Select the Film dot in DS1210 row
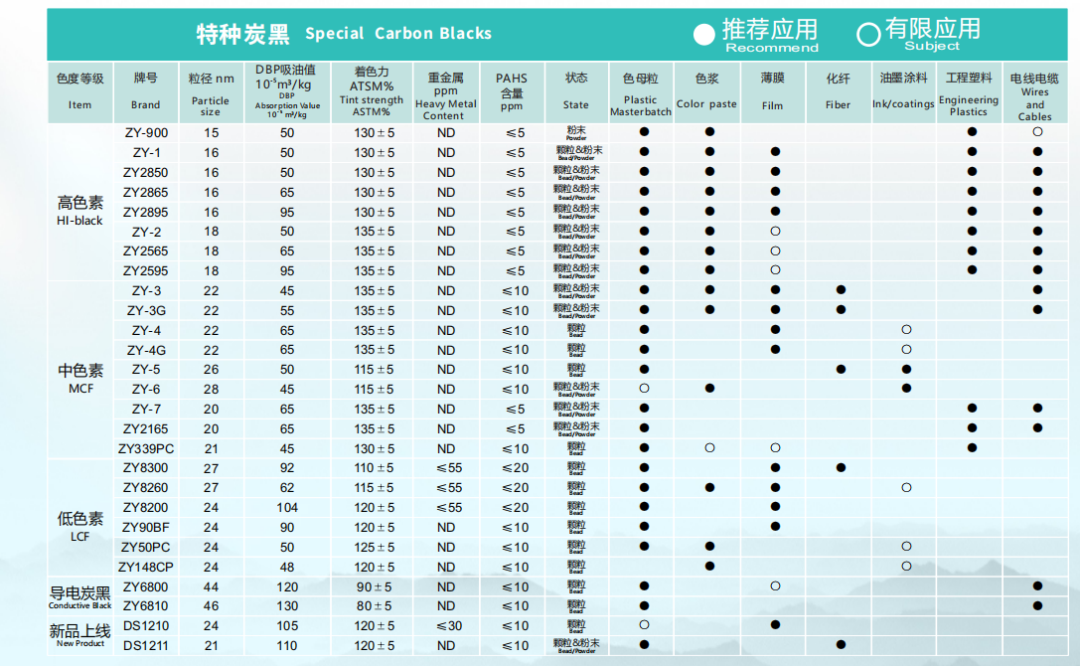Screen dimensions: 1080x666 click(775, 625)
